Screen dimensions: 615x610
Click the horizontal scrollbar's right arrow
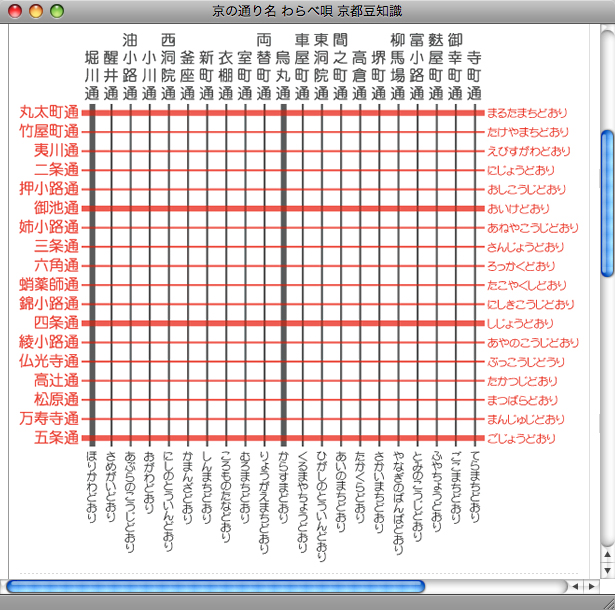(591, 586)
